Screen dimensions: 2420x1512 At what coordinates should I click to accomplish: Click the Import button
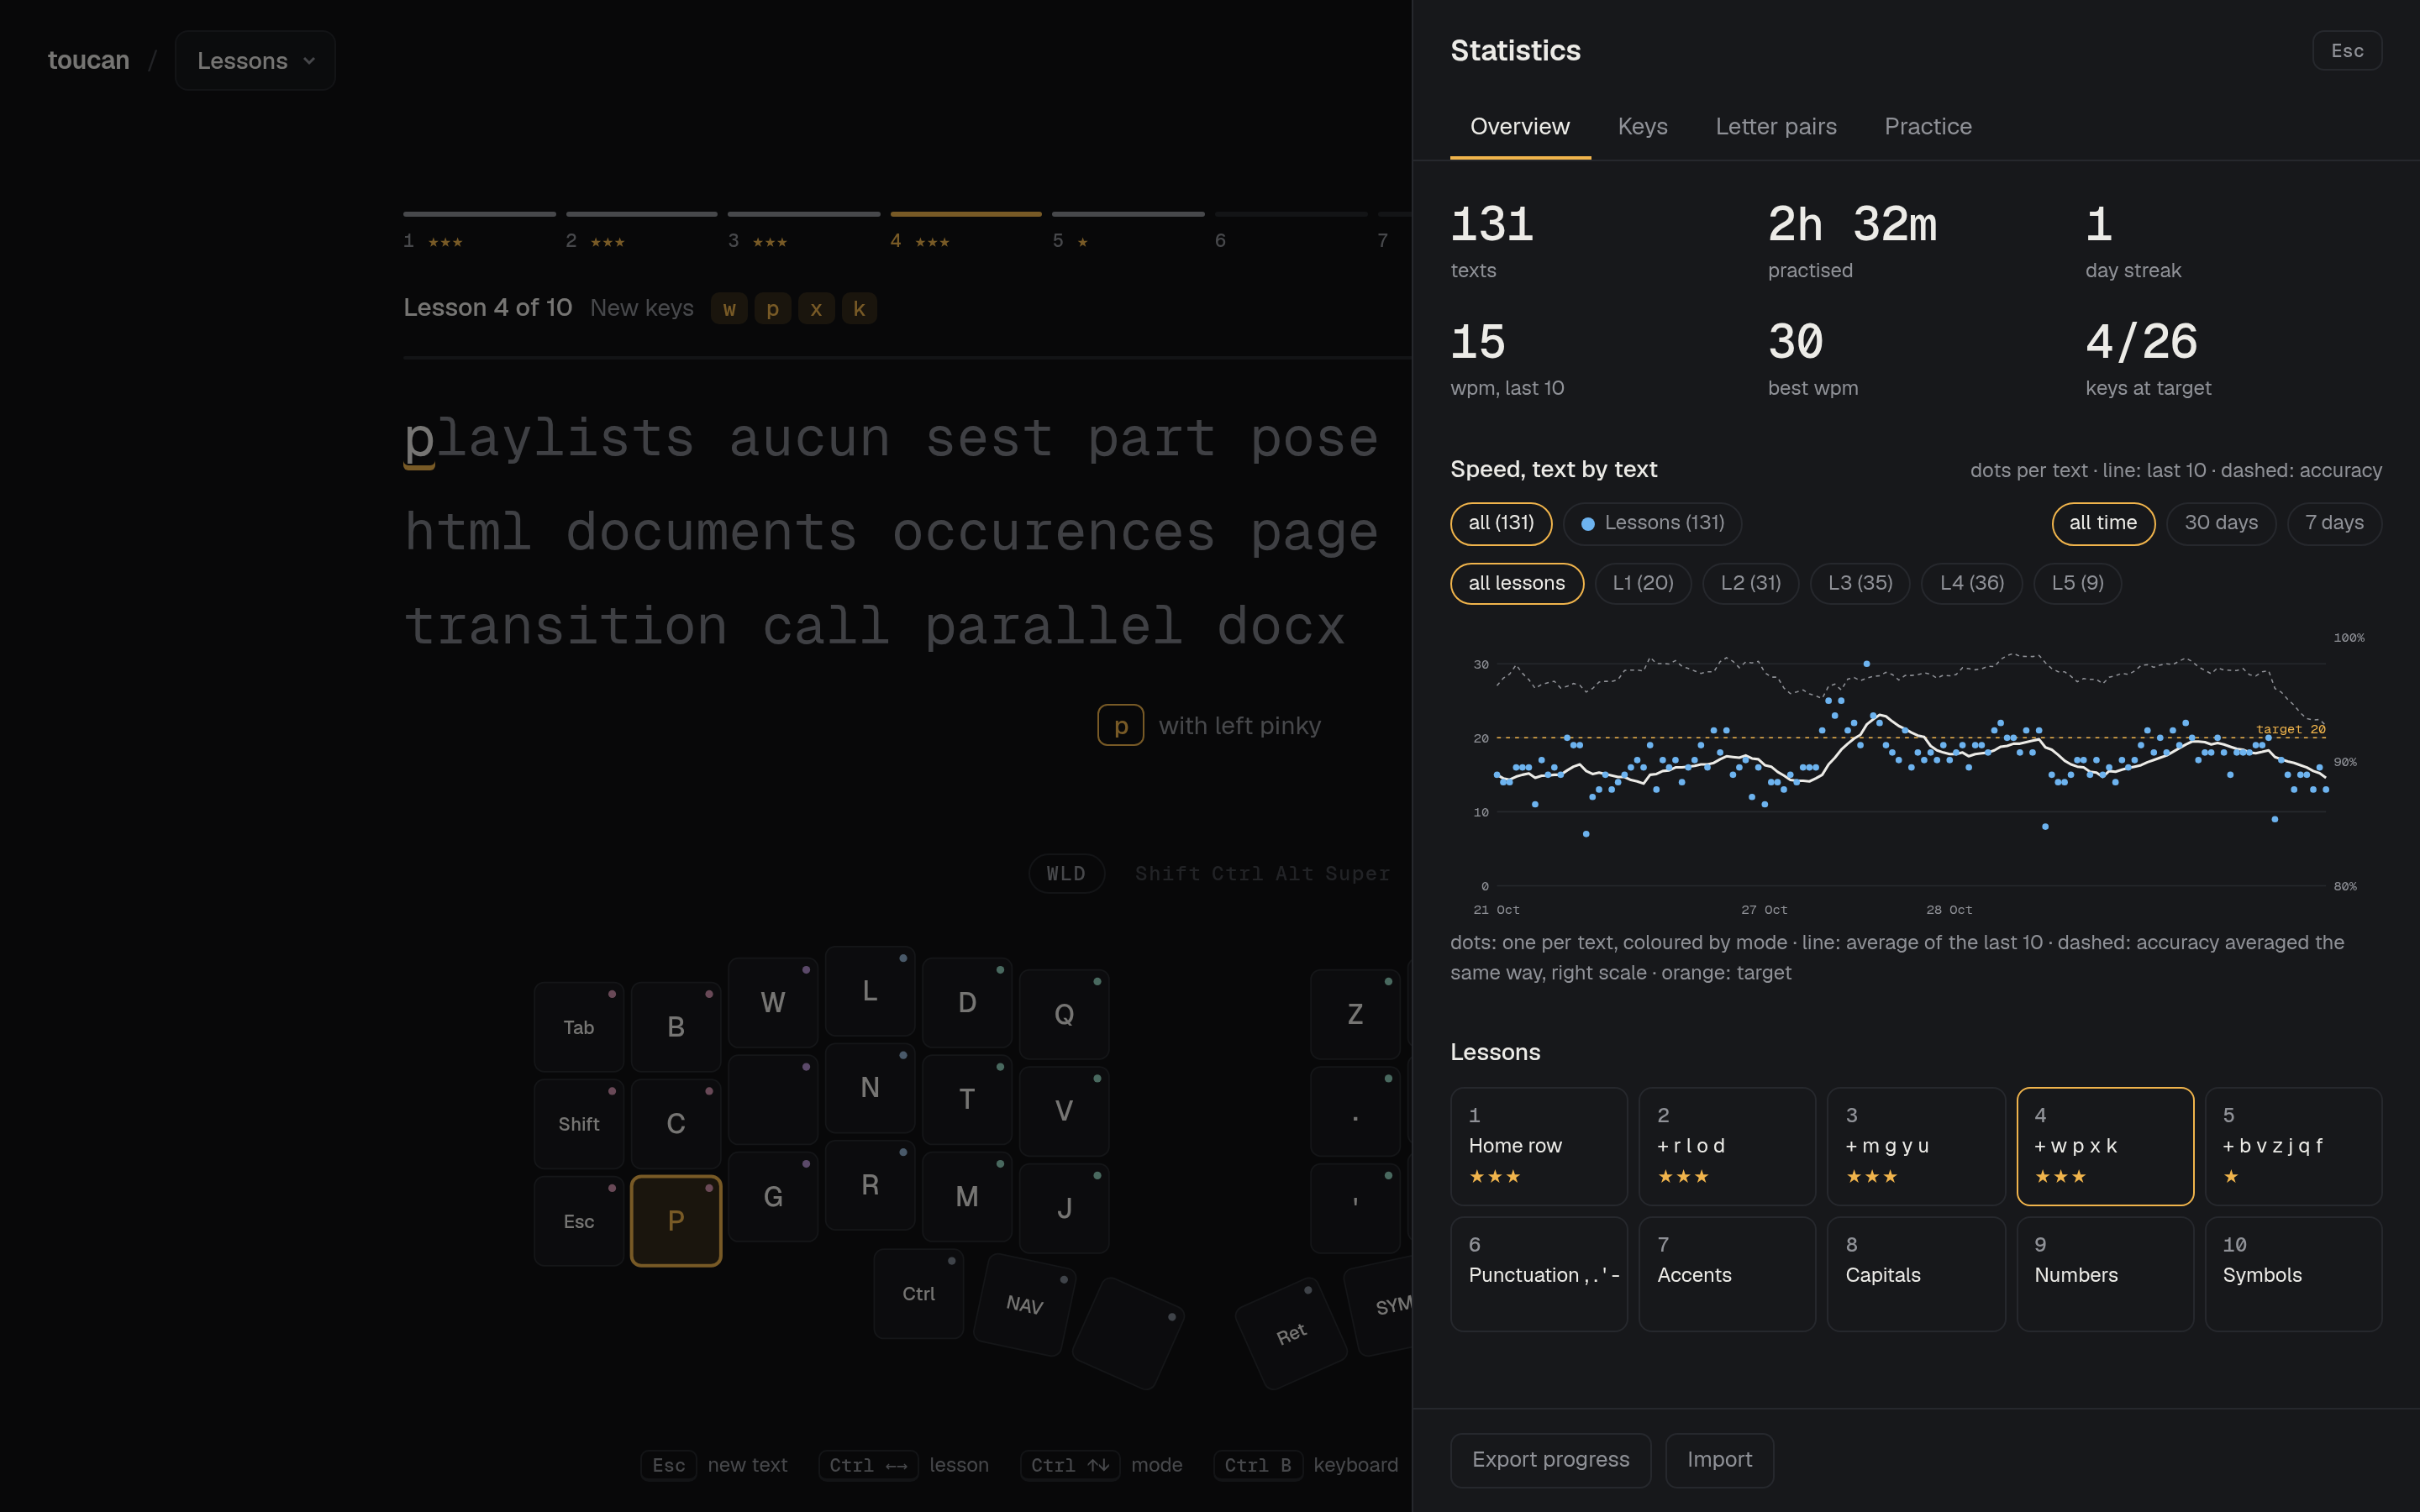click(x=1719, y=1460)
